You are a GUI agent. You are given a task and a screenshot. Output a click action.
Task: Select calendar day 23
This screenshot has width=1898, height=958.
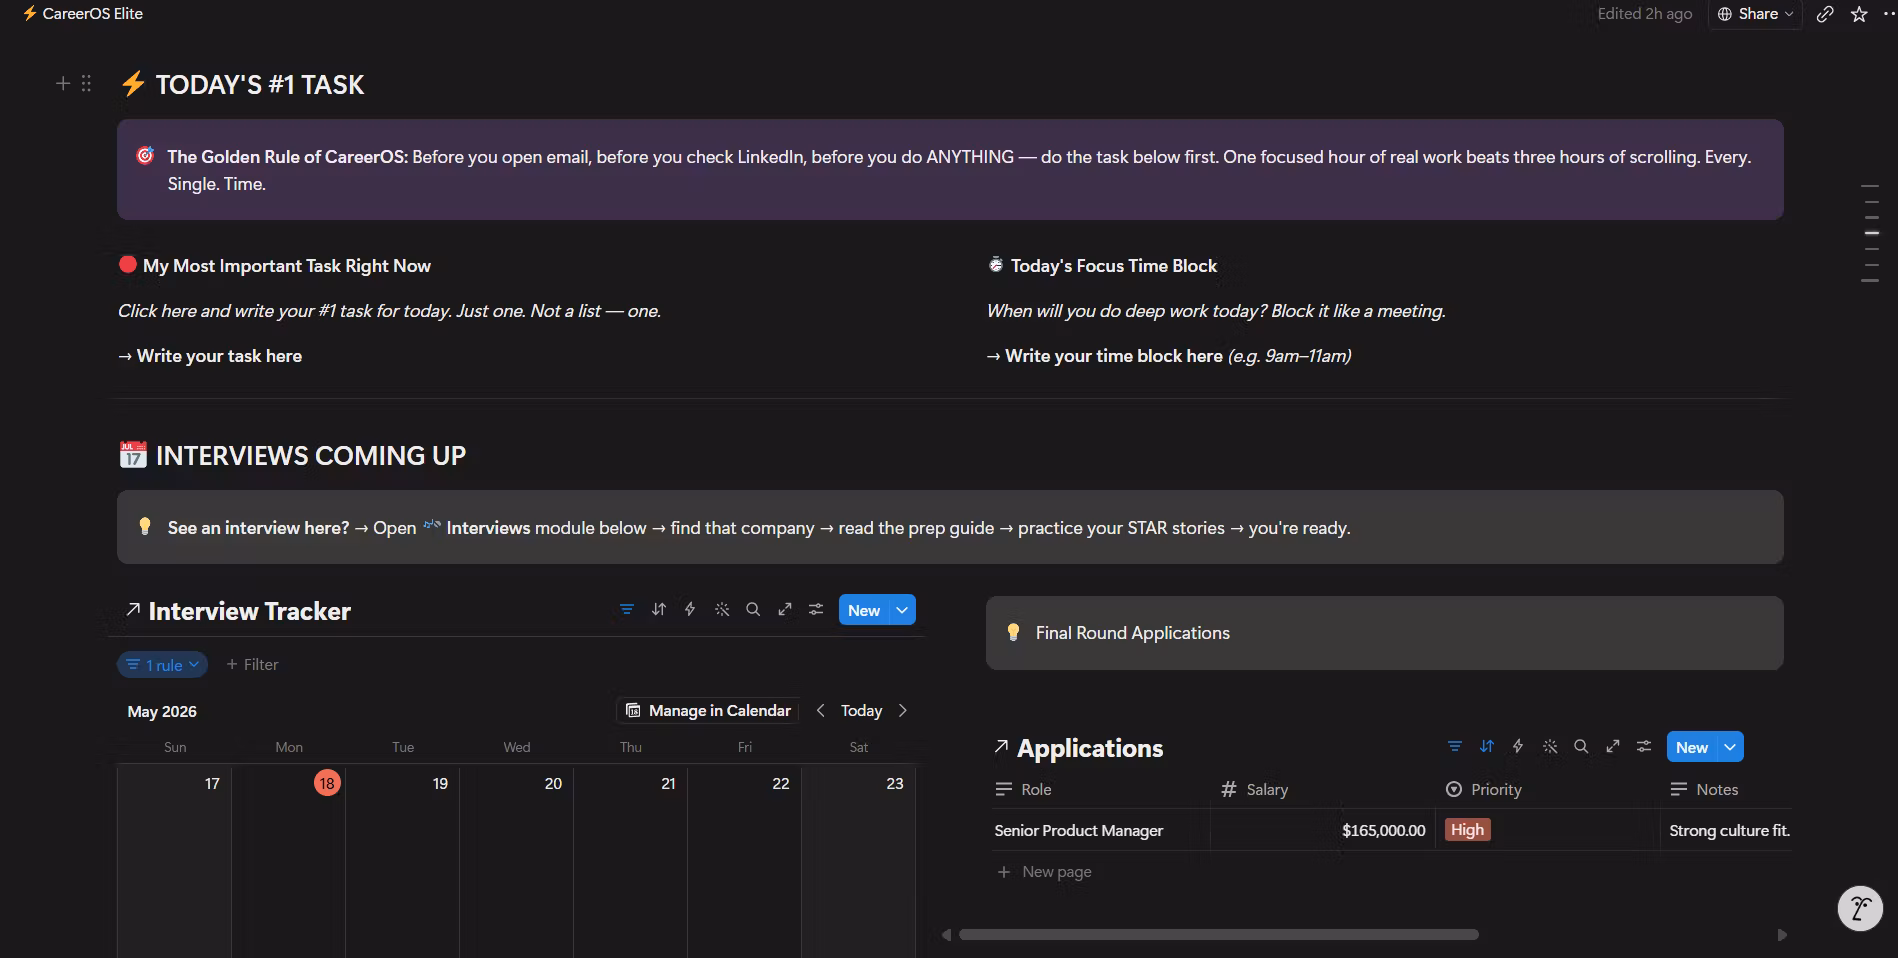click(895, 783)
